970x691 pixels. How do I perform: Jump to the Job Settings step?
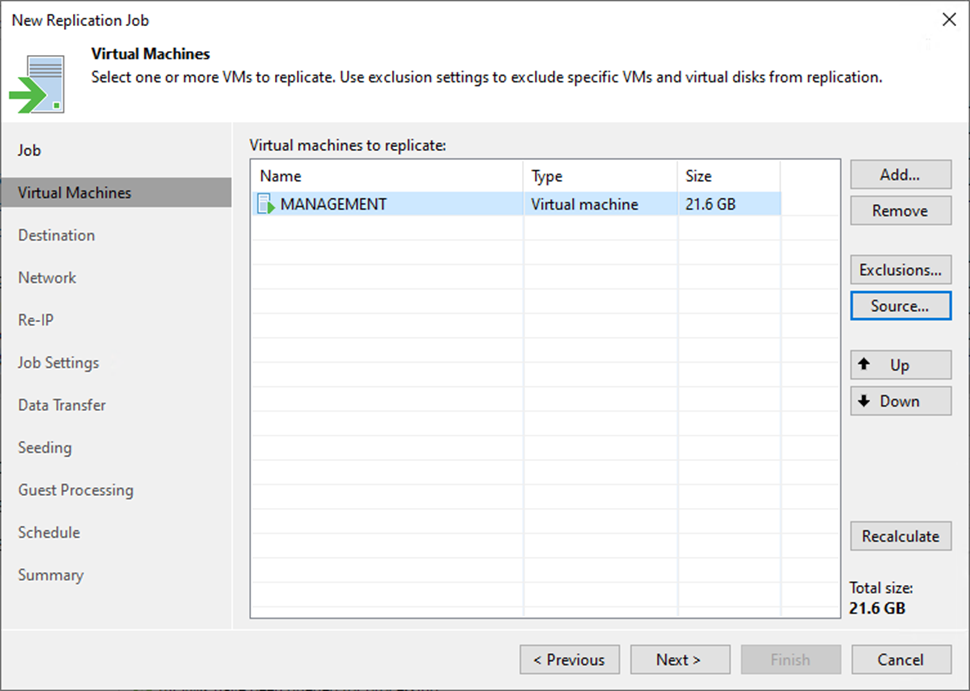point(59,363)
